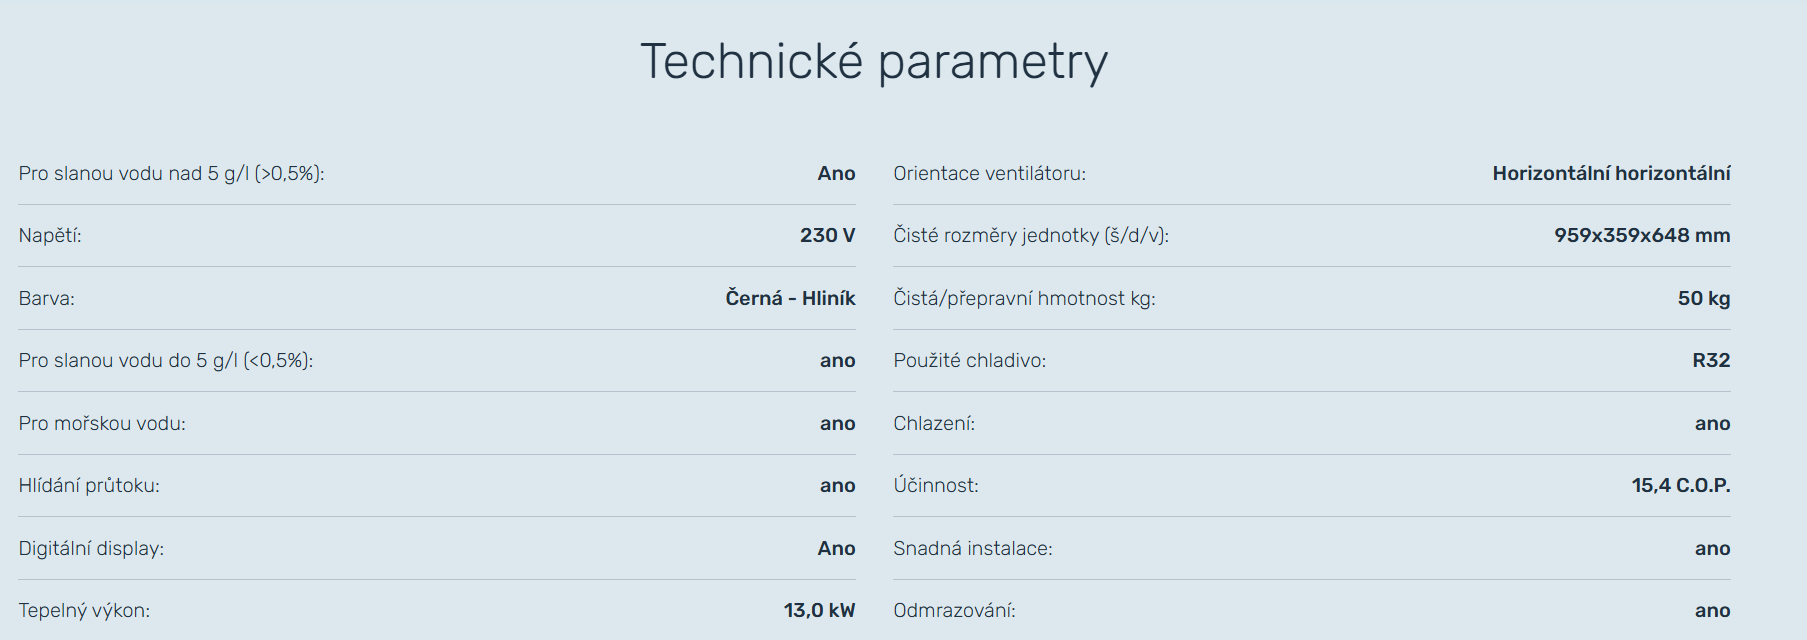Click the Čistá/přepravní hmotnost kg label
1807x640 pixels.
click(x=1024, y=299)
